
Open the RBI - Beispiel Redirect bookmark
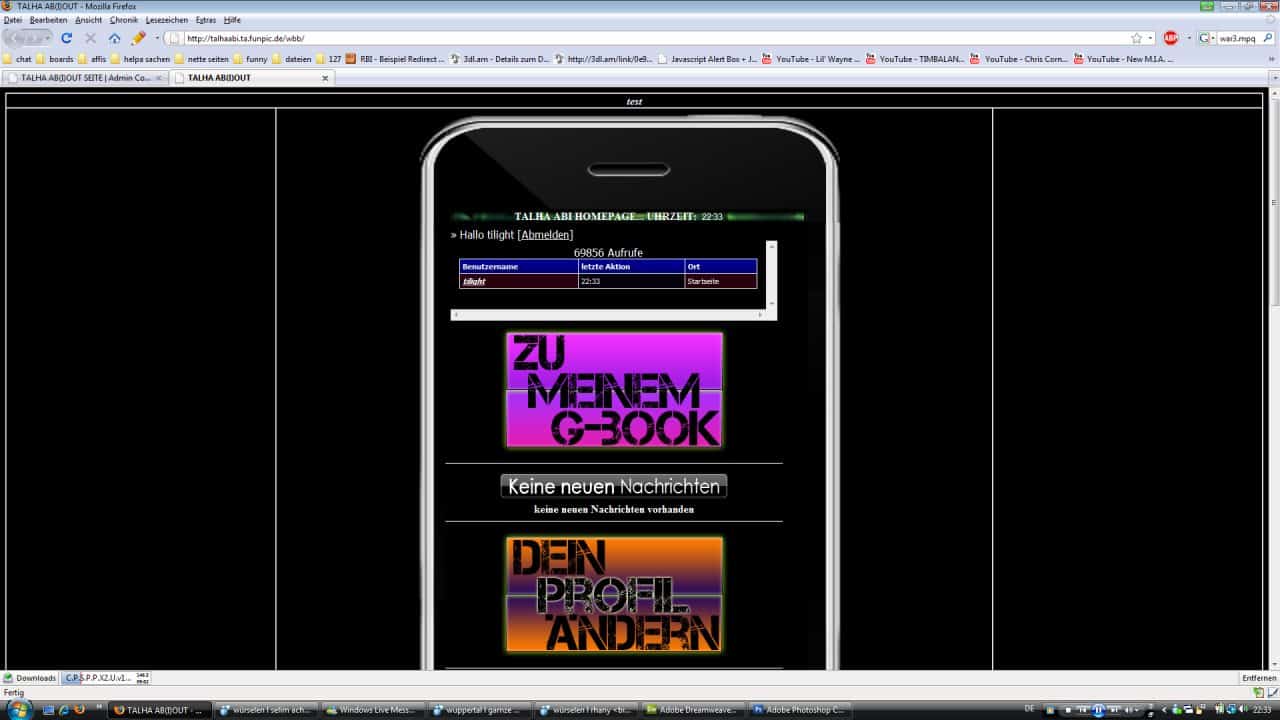[x=395, y=59]
